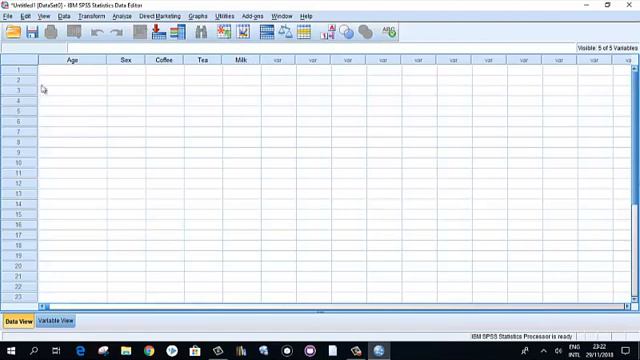
Task: Open the Variables info icon
Action: point(178,32)
